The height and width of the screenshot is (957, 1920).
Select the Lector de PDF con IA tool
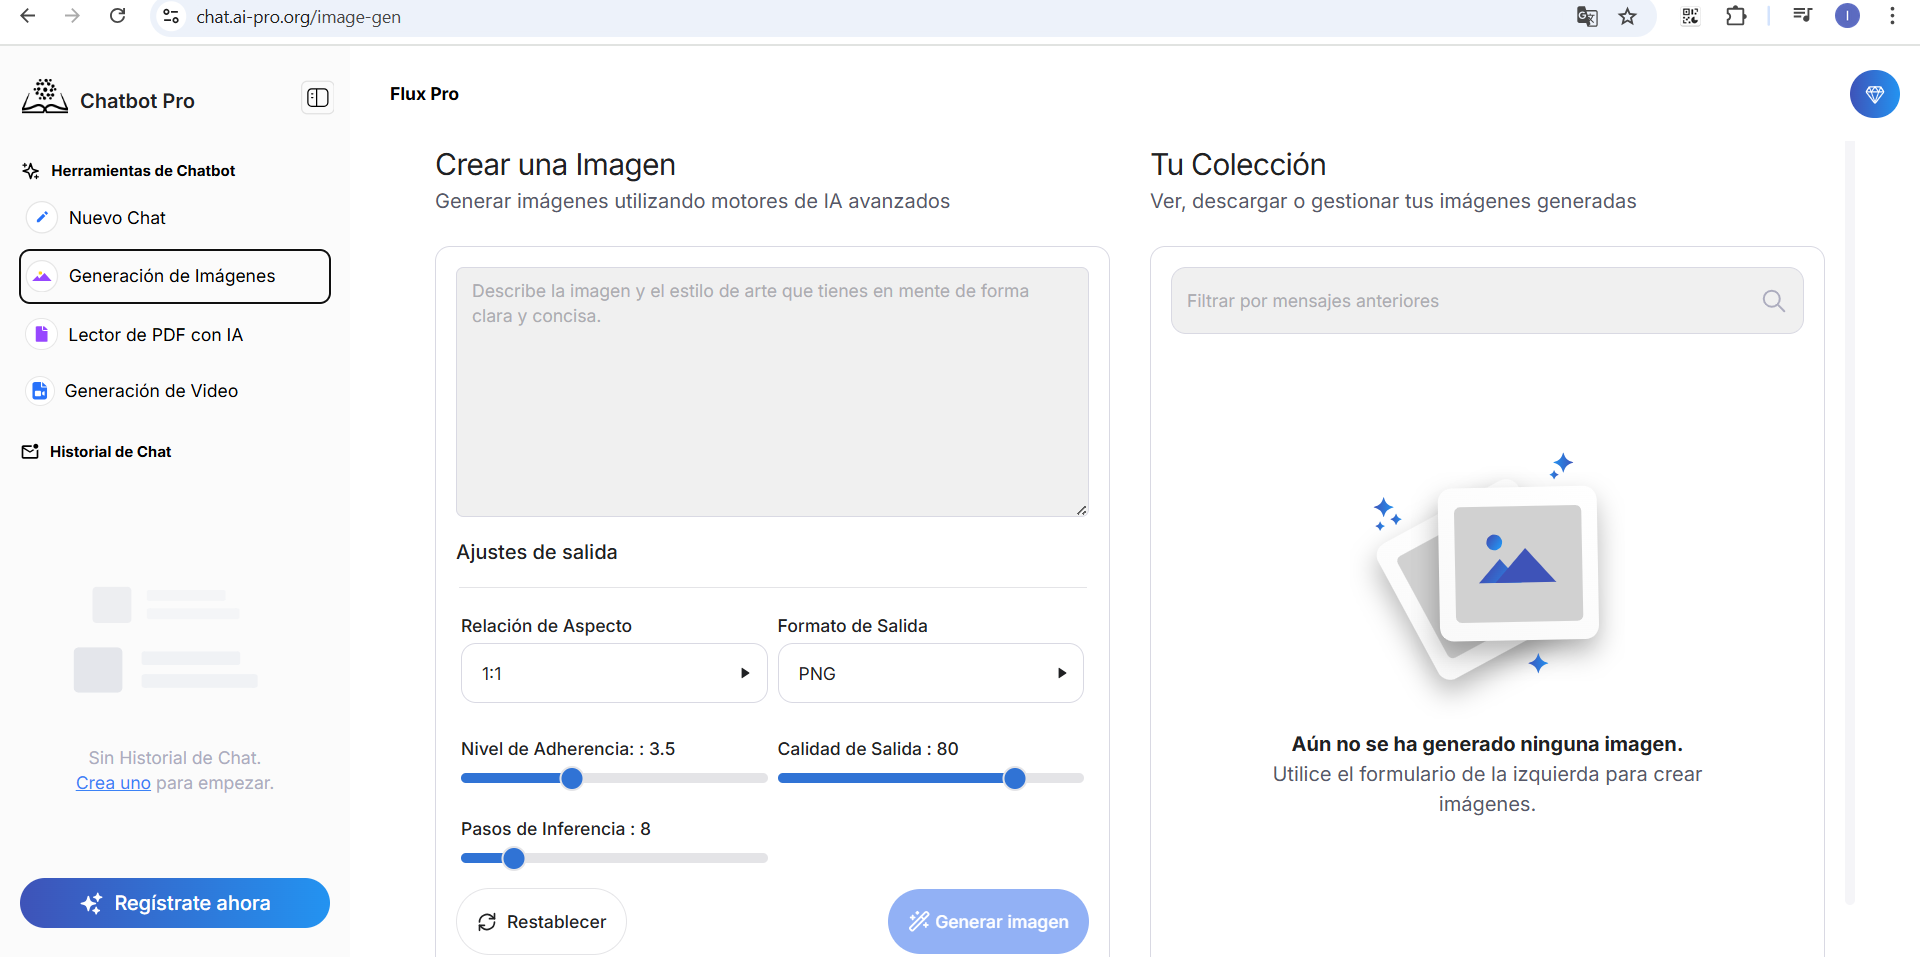click(155, 334)
